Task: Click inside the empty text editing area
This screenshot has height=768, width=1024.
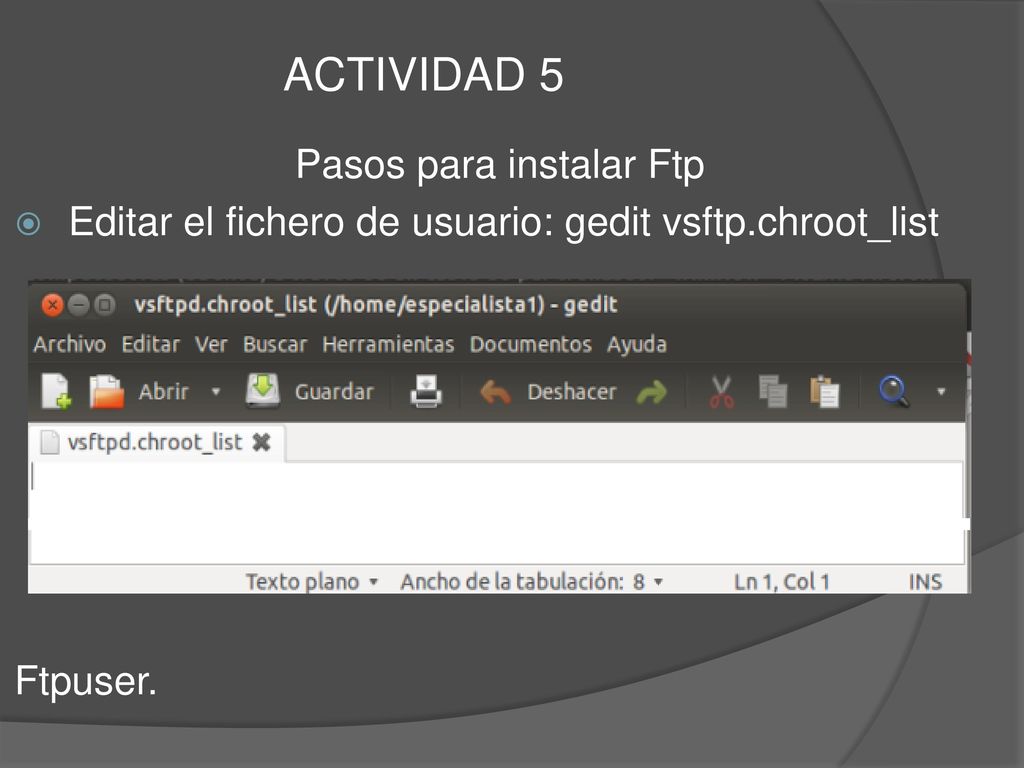Action: coord(496,513)
